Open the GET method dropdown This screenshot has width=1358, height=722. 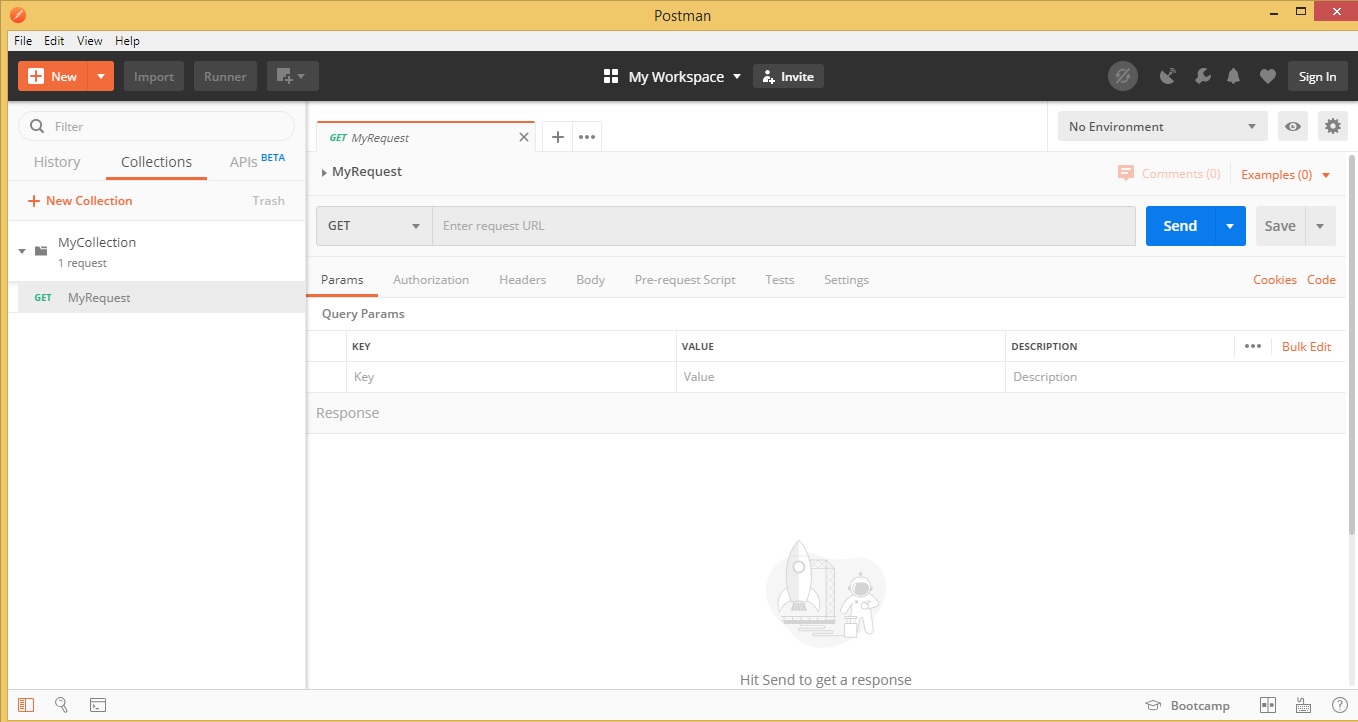[x=374, y=226]
